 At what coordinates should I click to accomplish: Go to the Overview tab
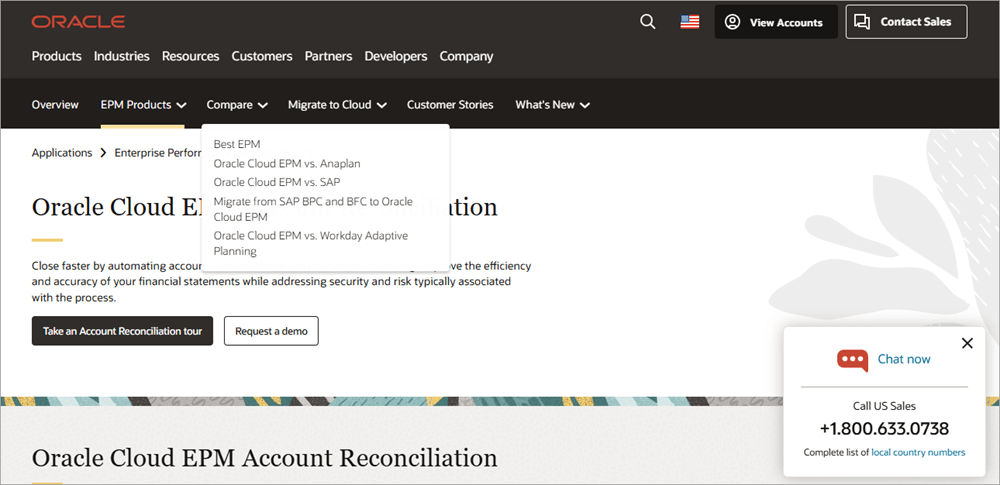[55, 105]
